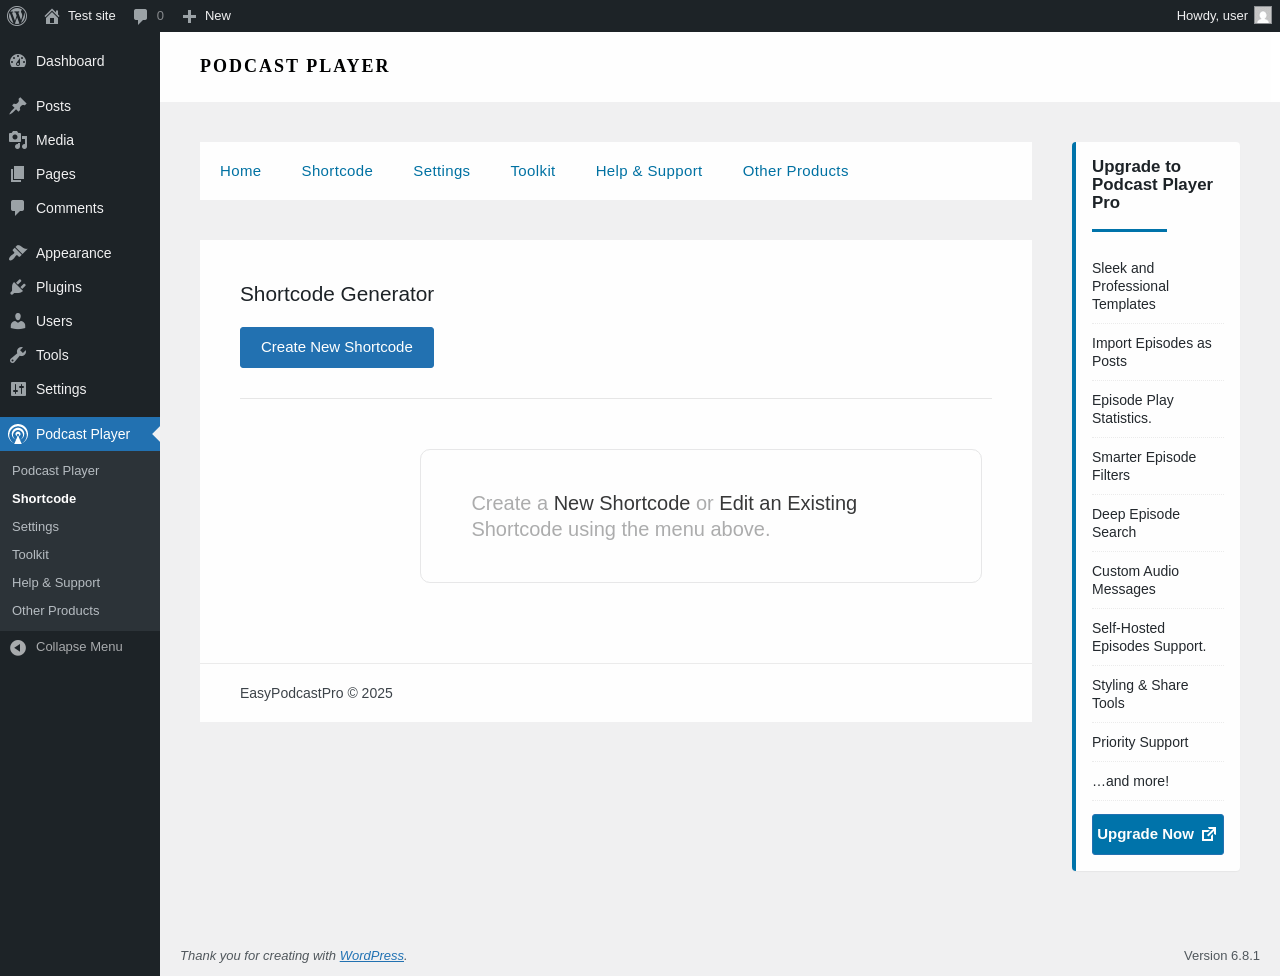Open the Media menu item

[x=80, y=140]
